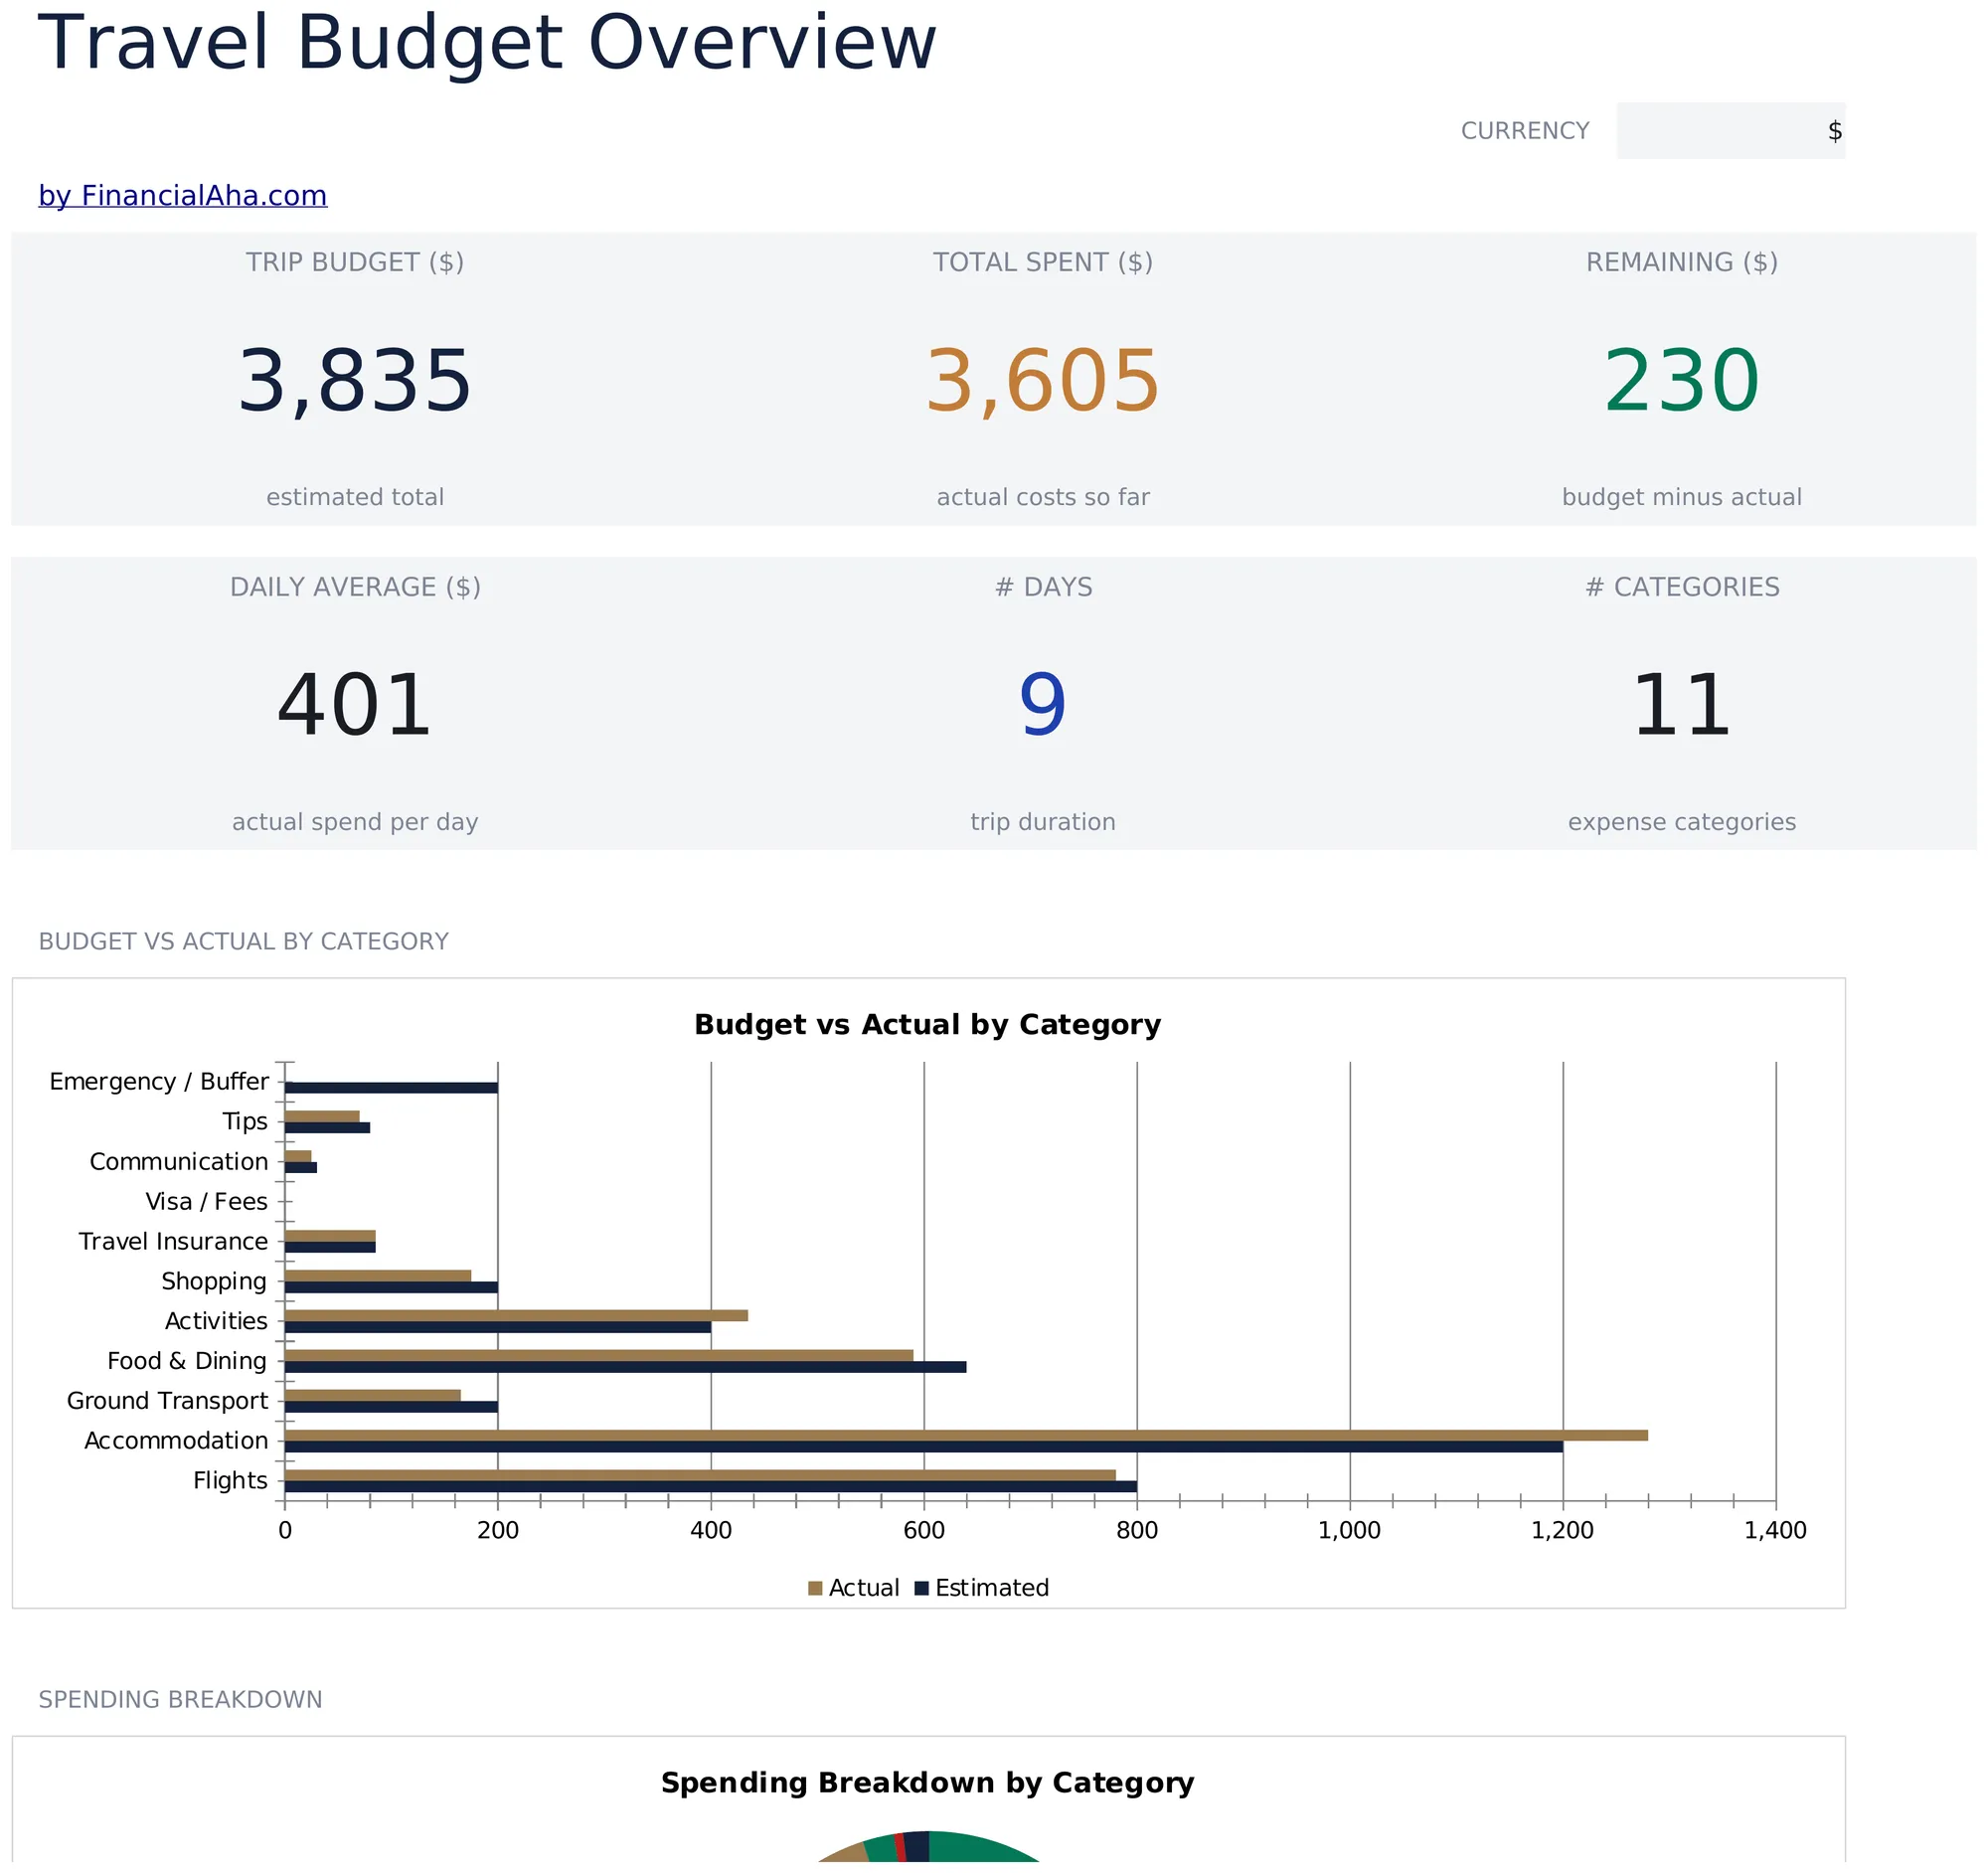Select the remaining value 230
This screenshot has height=1873, width=1988.
1682,381
